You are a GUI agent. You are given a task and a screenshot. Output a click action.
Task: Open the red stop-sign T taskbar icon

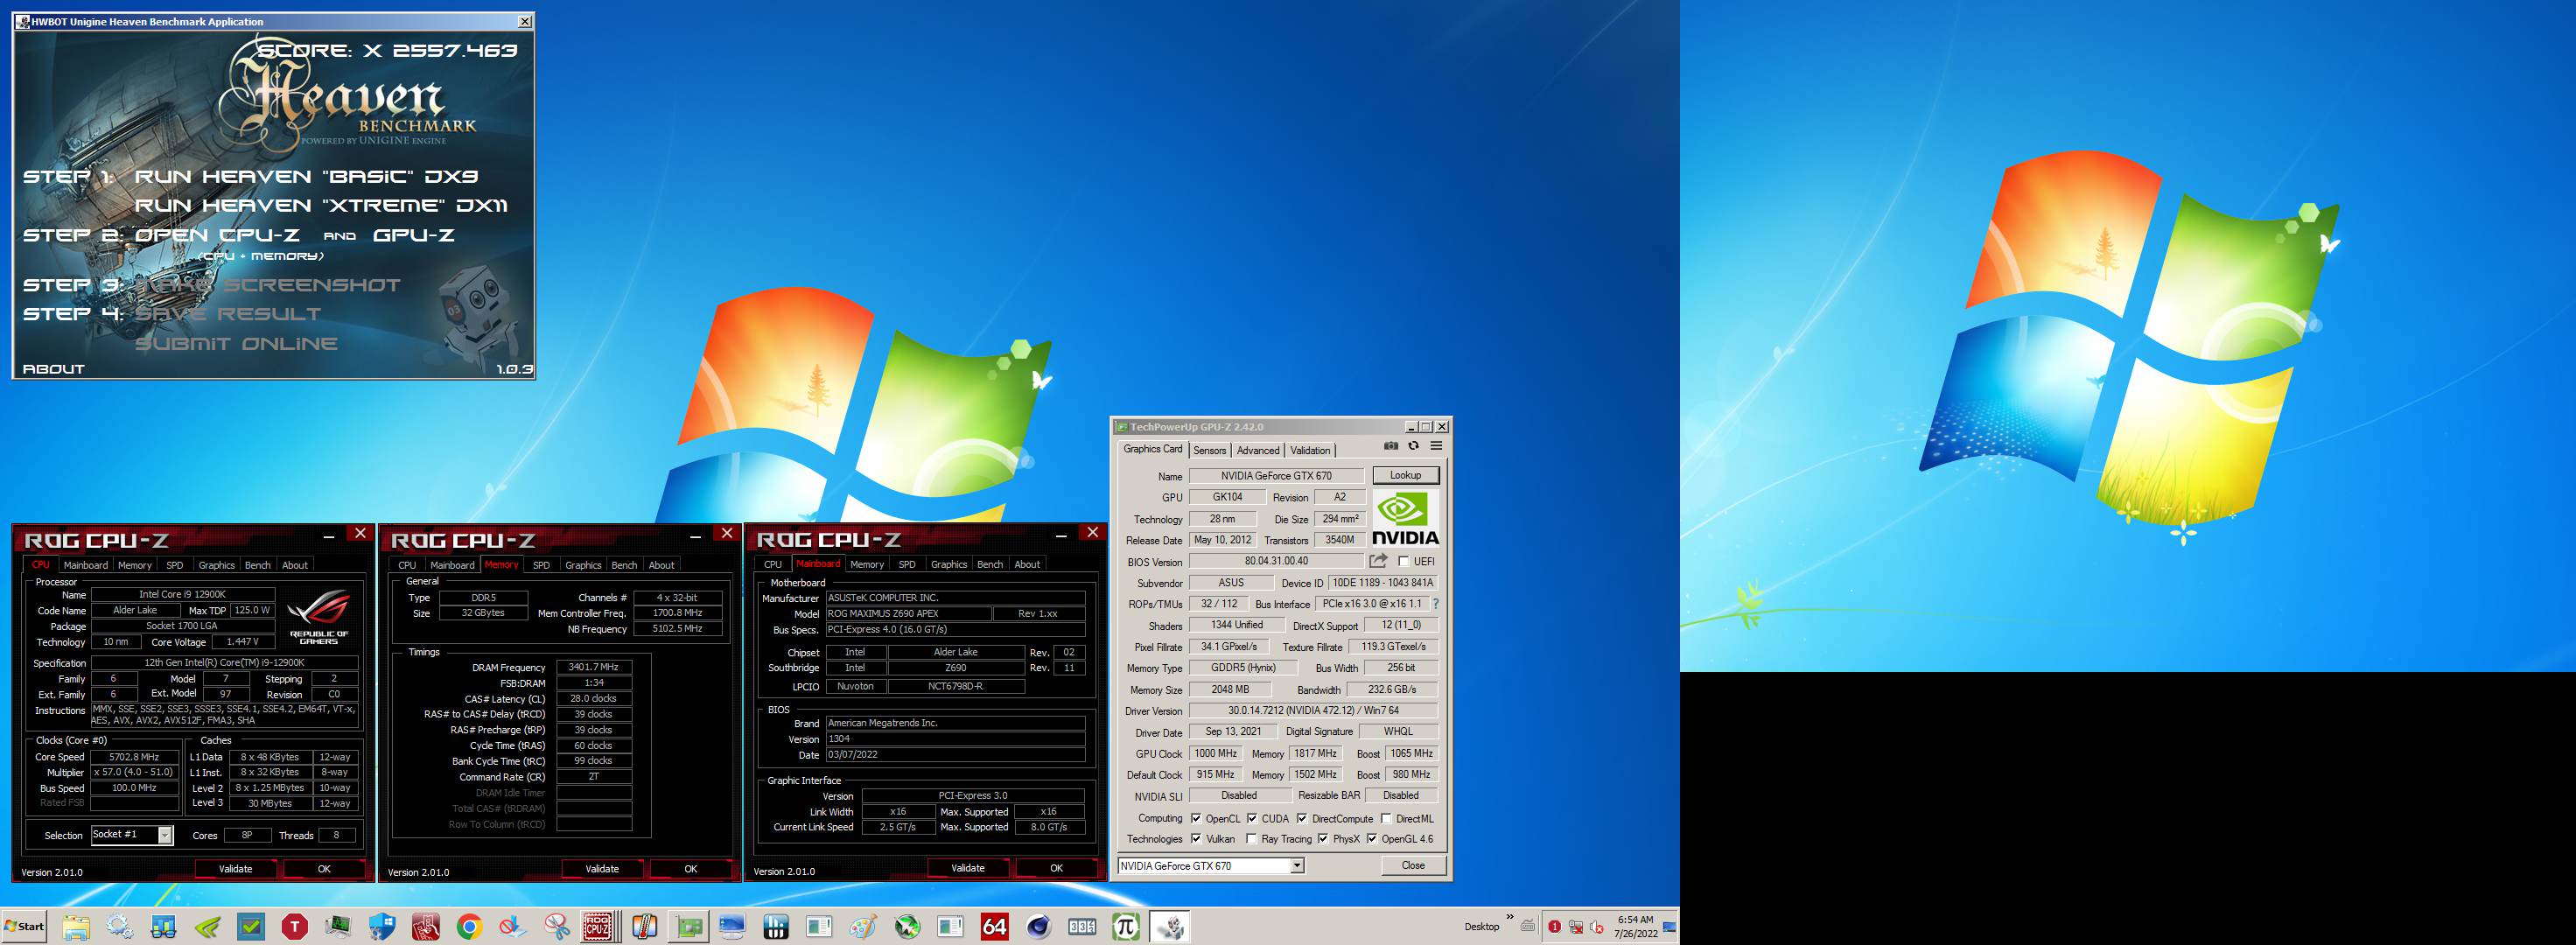pyautogui.click(x=294, y=927)
